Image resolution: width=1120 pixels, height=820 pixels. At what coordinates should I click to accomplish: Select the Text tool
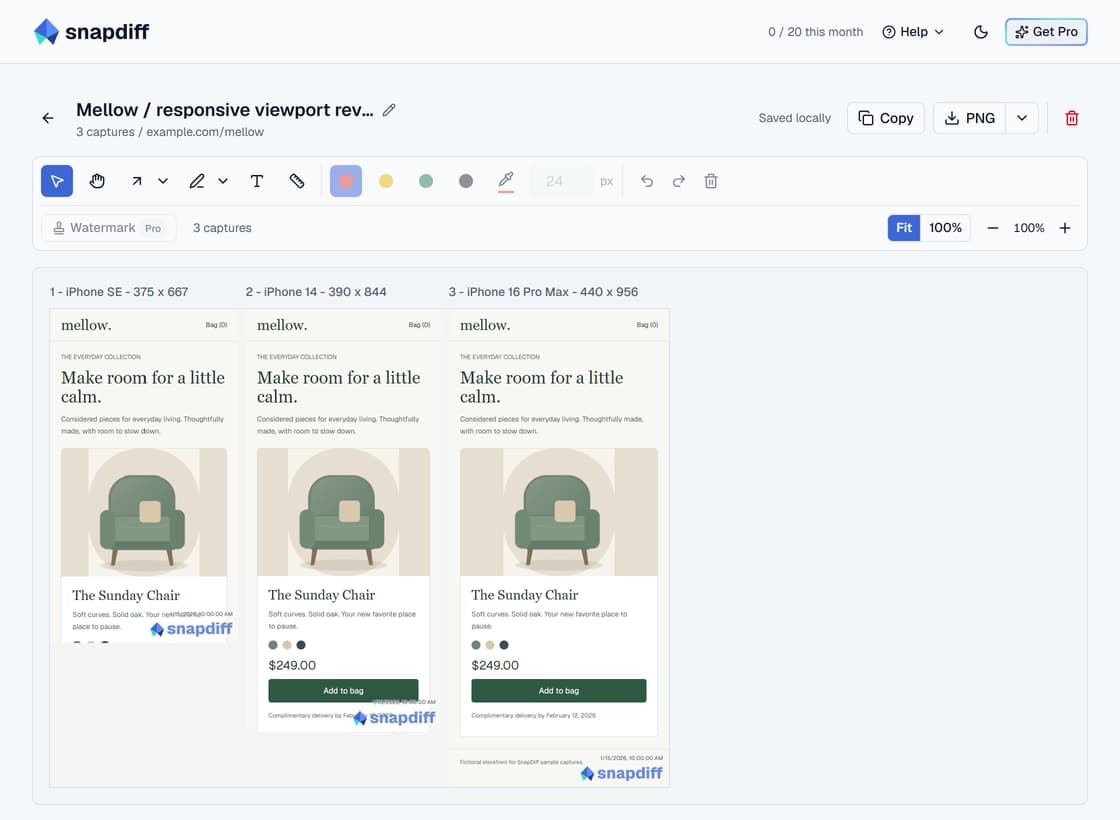tap(257, 181)
